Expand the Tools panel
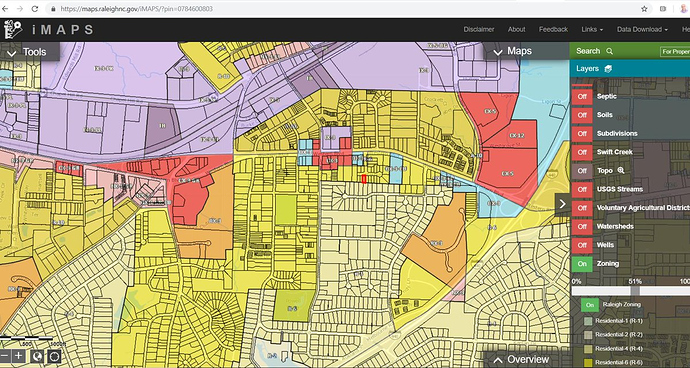Image resolution: width=690 pixels, height=368 pixels. pyautogui.click(x=30, y=52)
